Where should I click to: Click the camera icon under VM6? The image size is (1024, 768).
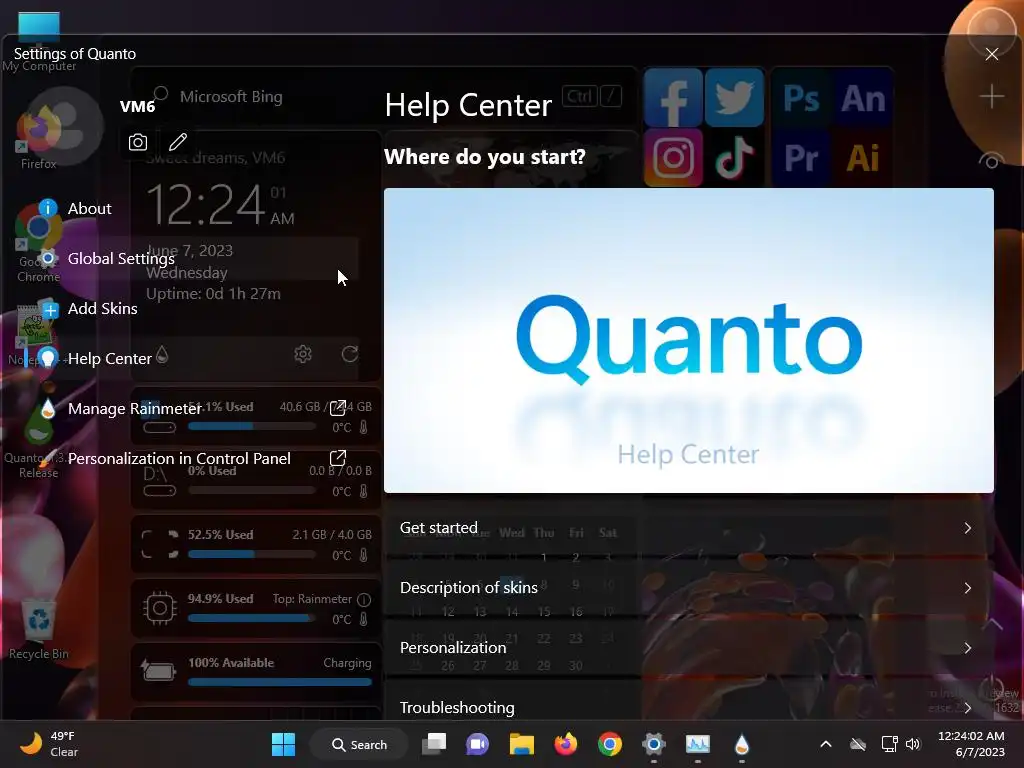tap(138, 142)
